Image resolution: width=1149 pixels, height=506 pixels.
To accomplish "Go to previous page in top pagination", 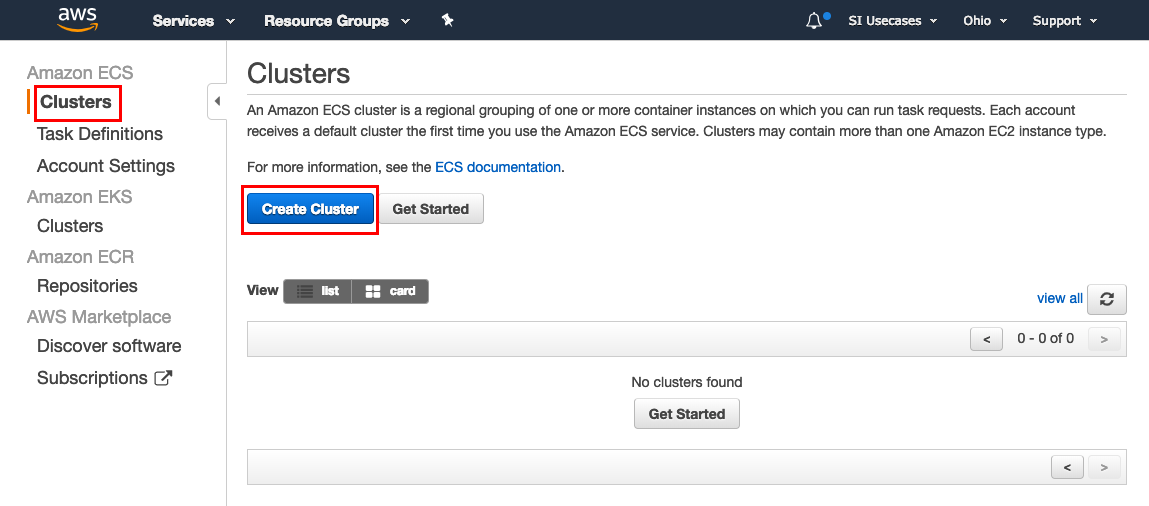I will tap(986, 339).
